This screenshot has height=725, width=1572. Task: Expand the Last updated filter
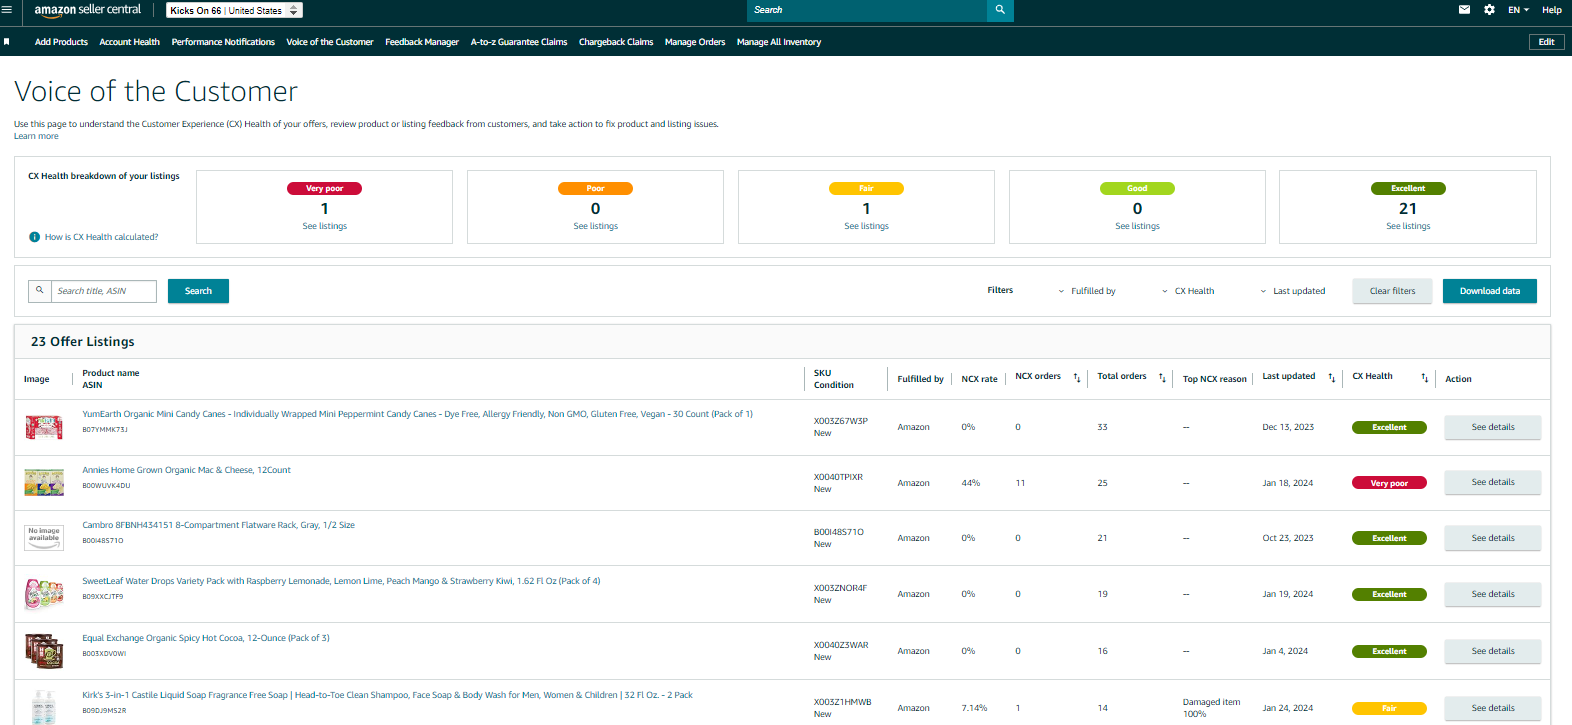point(1293,291)
